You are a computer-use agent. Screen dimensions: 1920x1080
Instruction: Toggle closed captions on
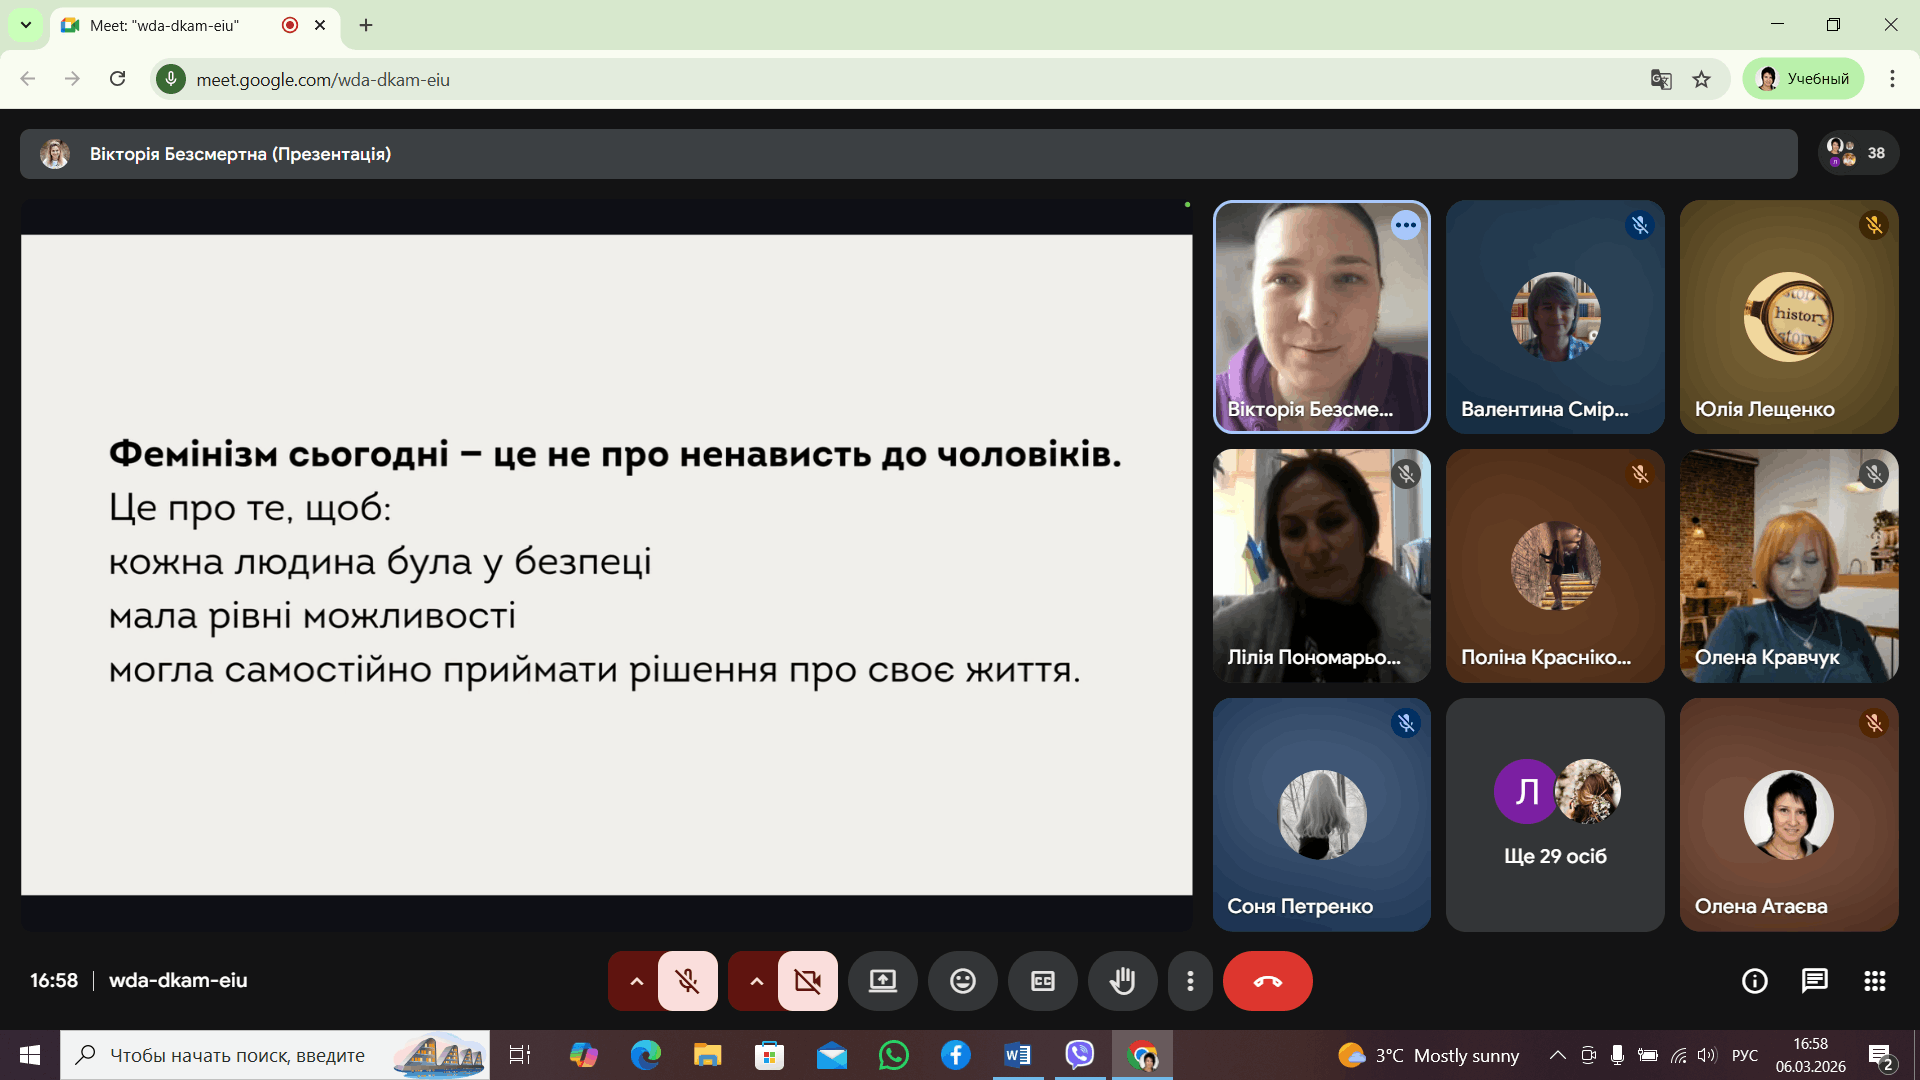tap(1042, 981)
